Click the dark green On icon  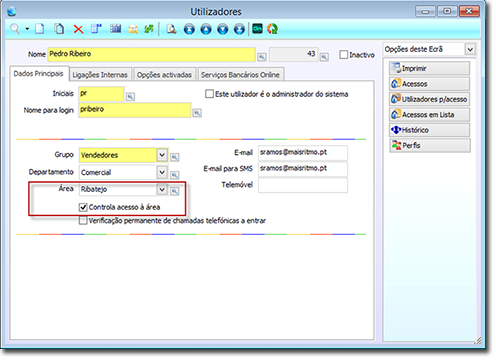click(257, 29)
